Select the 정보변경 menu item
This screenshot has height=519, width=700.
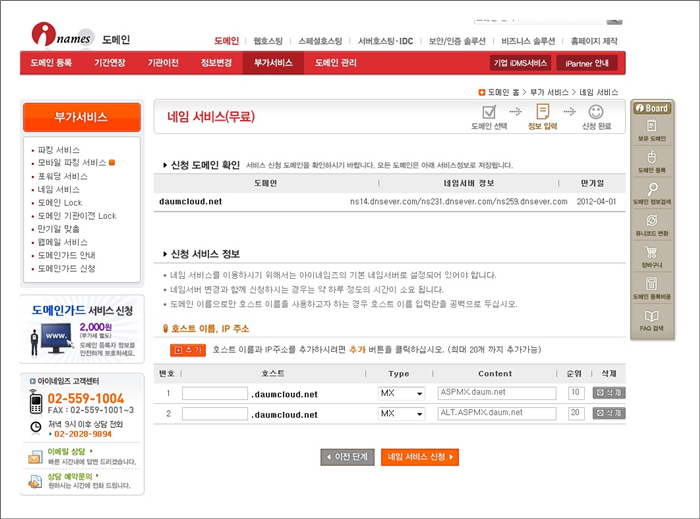pyautogui.click(x=216, y=63)
